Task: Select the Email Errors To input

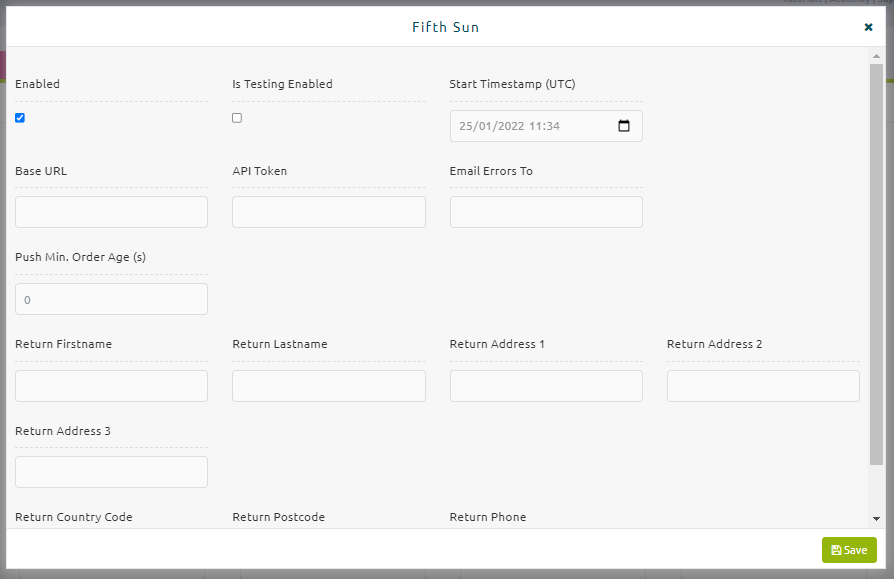Action: click(x=546, y=212)
